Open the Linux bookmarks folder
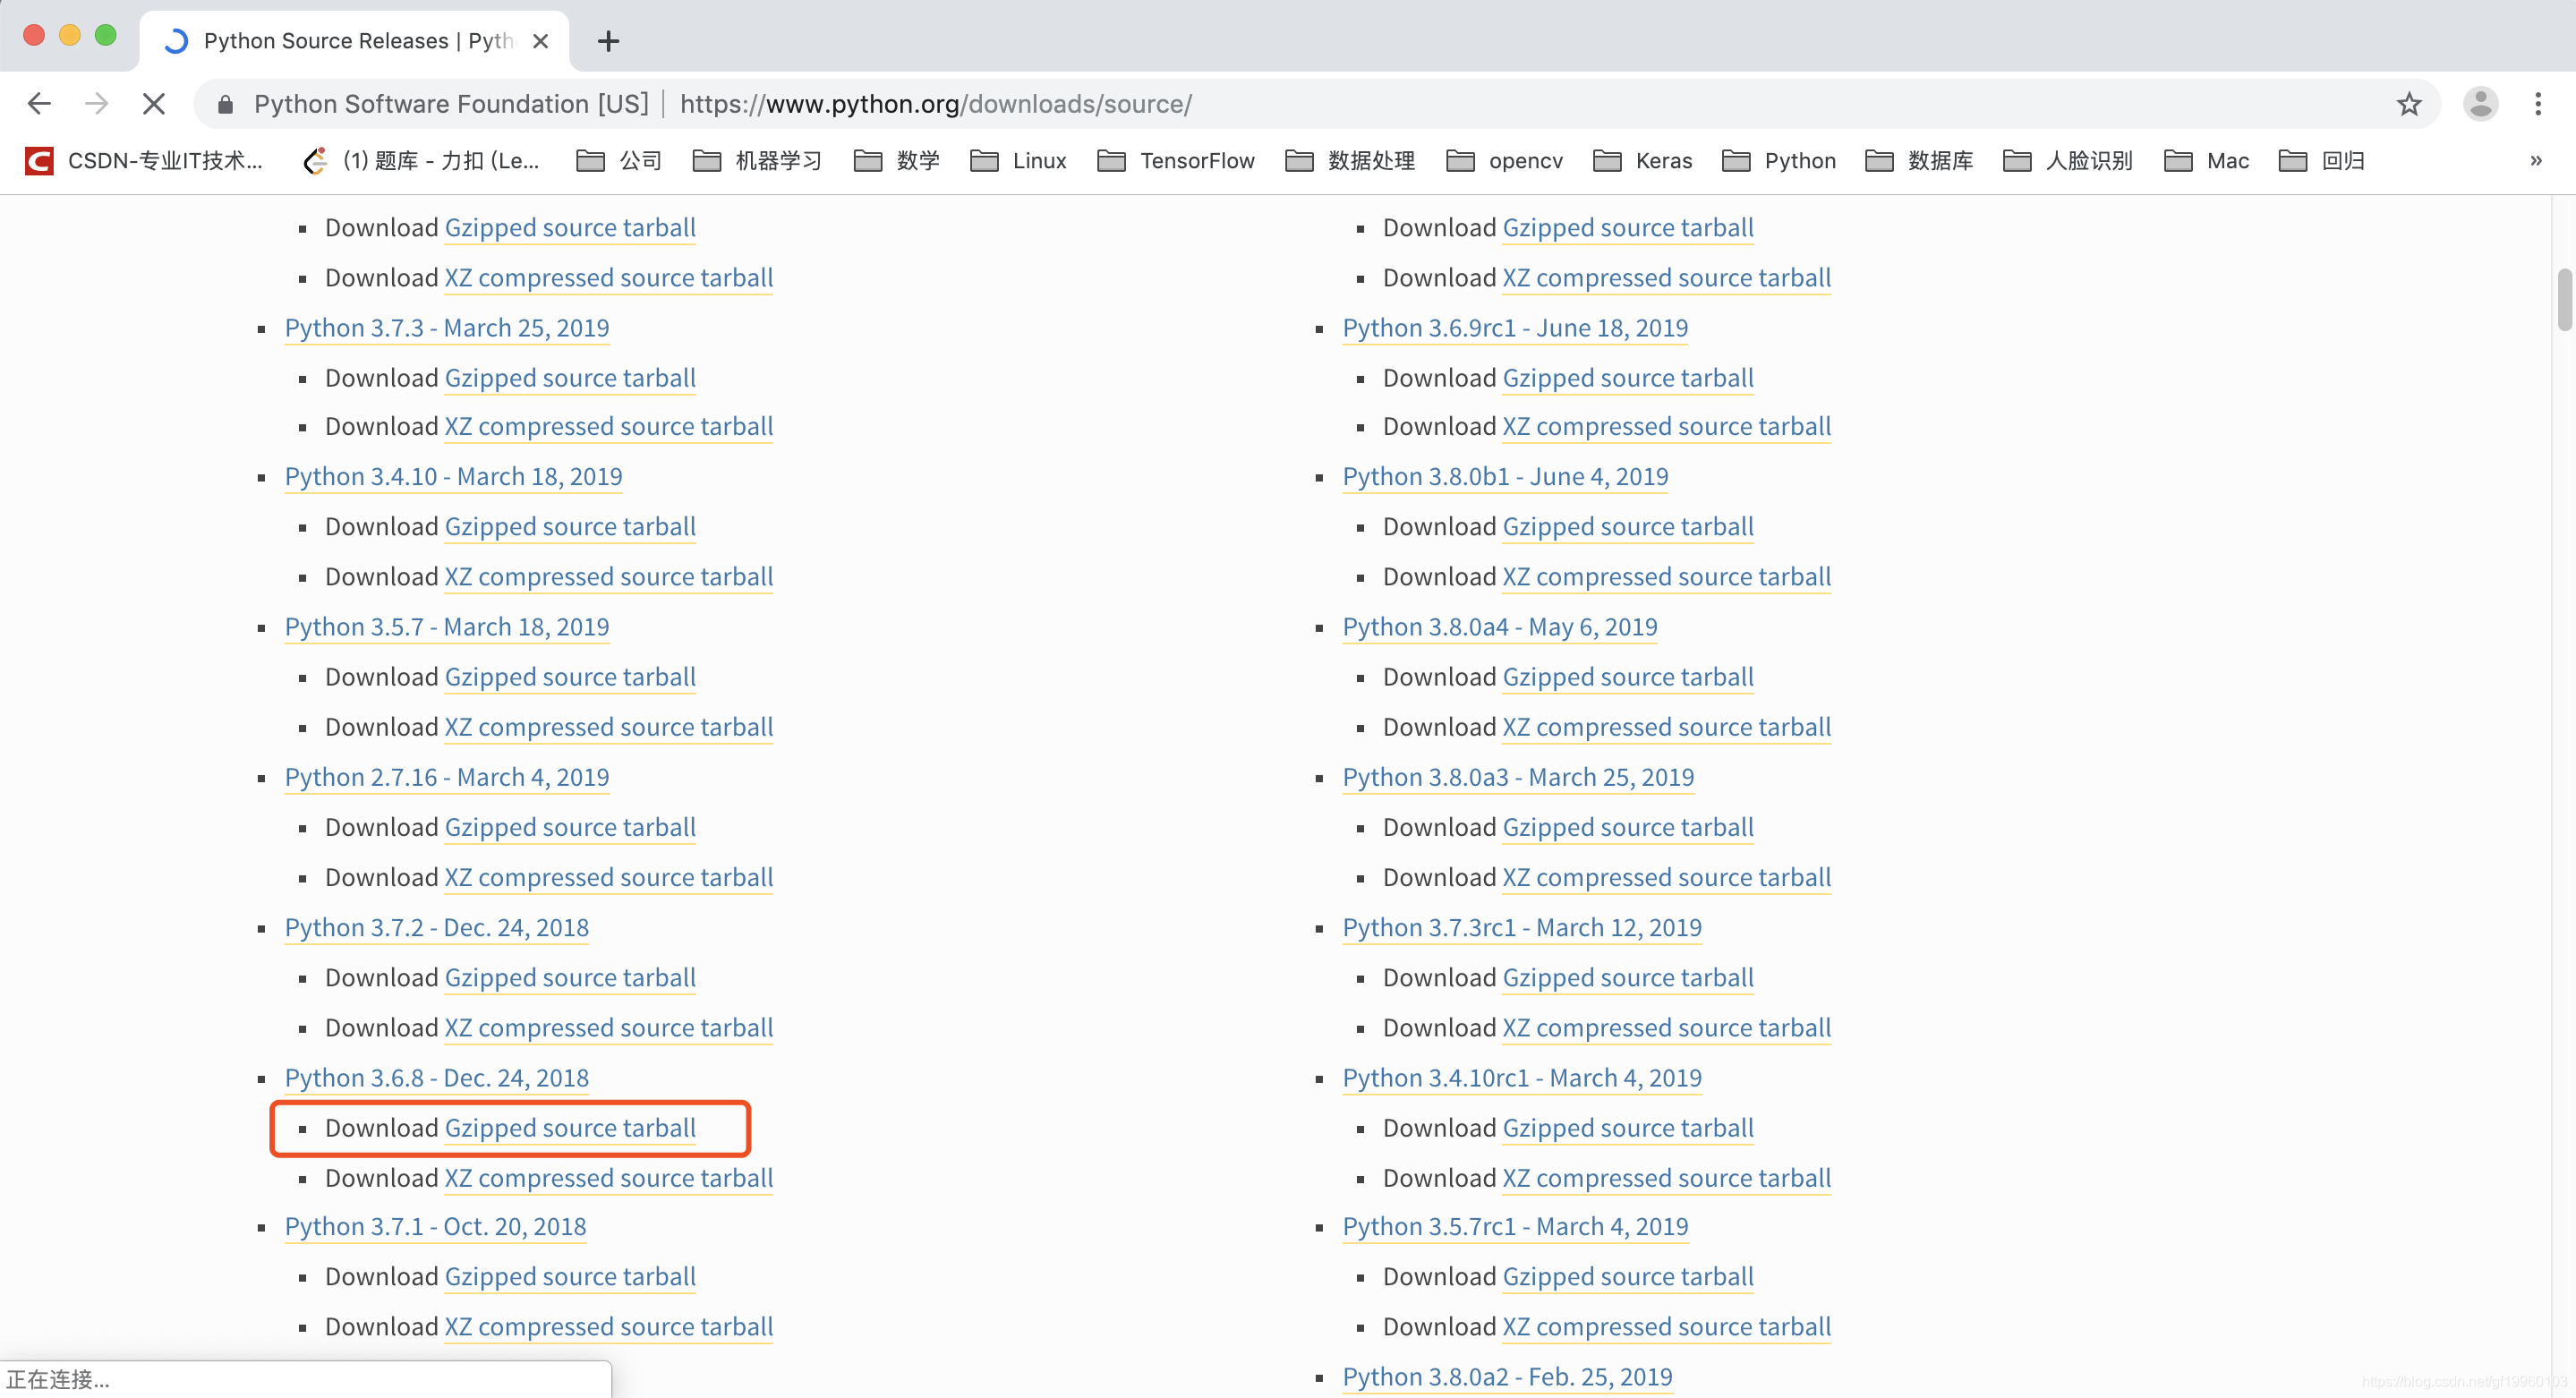This screenshot has height=1398, width=2576. (1018, 160)
